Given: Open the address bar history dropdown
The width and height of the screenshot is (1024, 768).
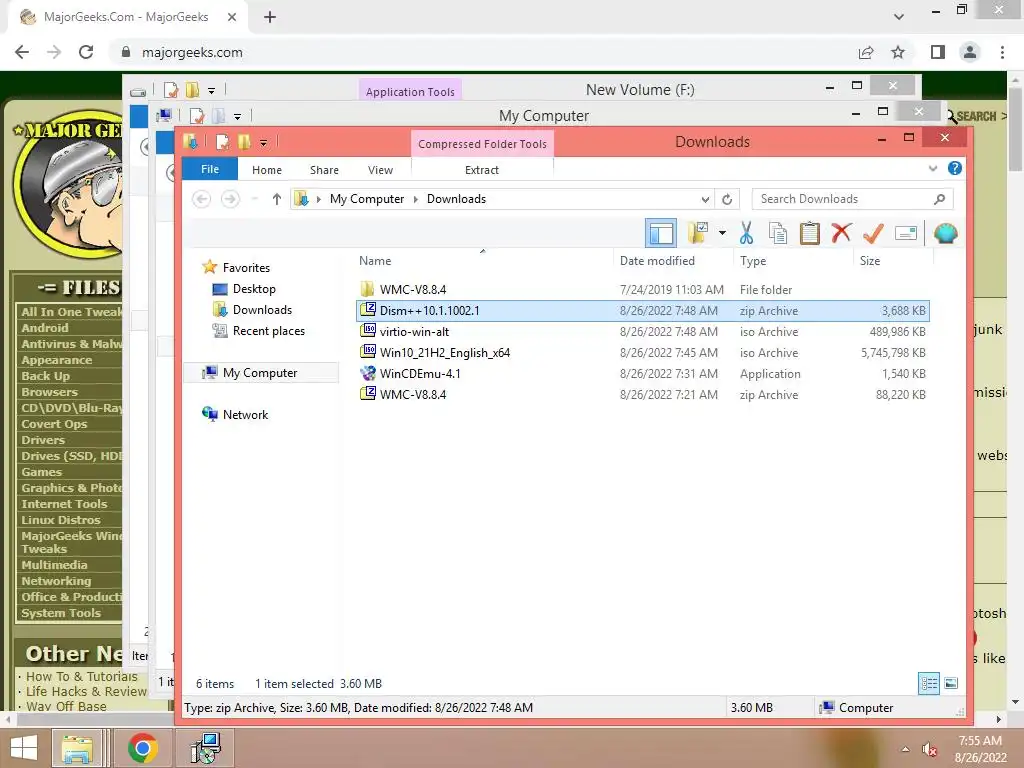Looking at the screenshot, I should click(705, 199).
